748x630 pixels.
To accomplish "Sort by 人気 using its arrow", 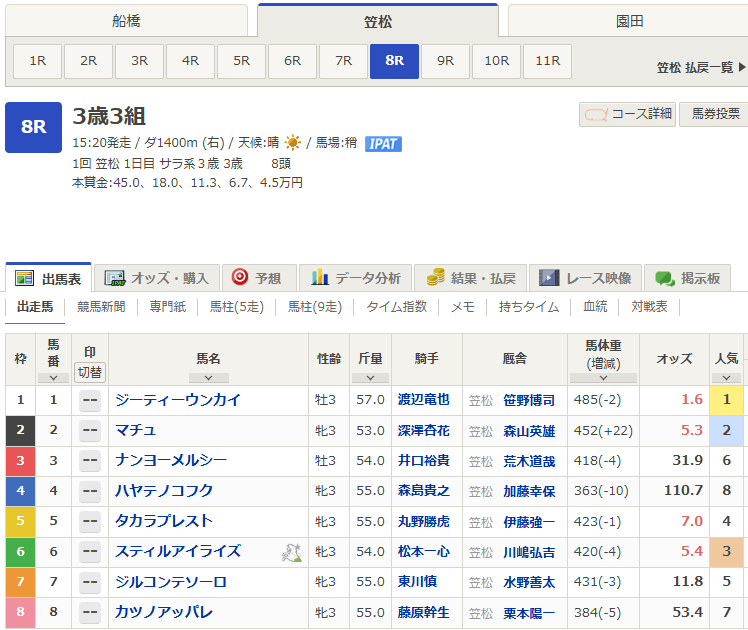I will coord(726,378).
